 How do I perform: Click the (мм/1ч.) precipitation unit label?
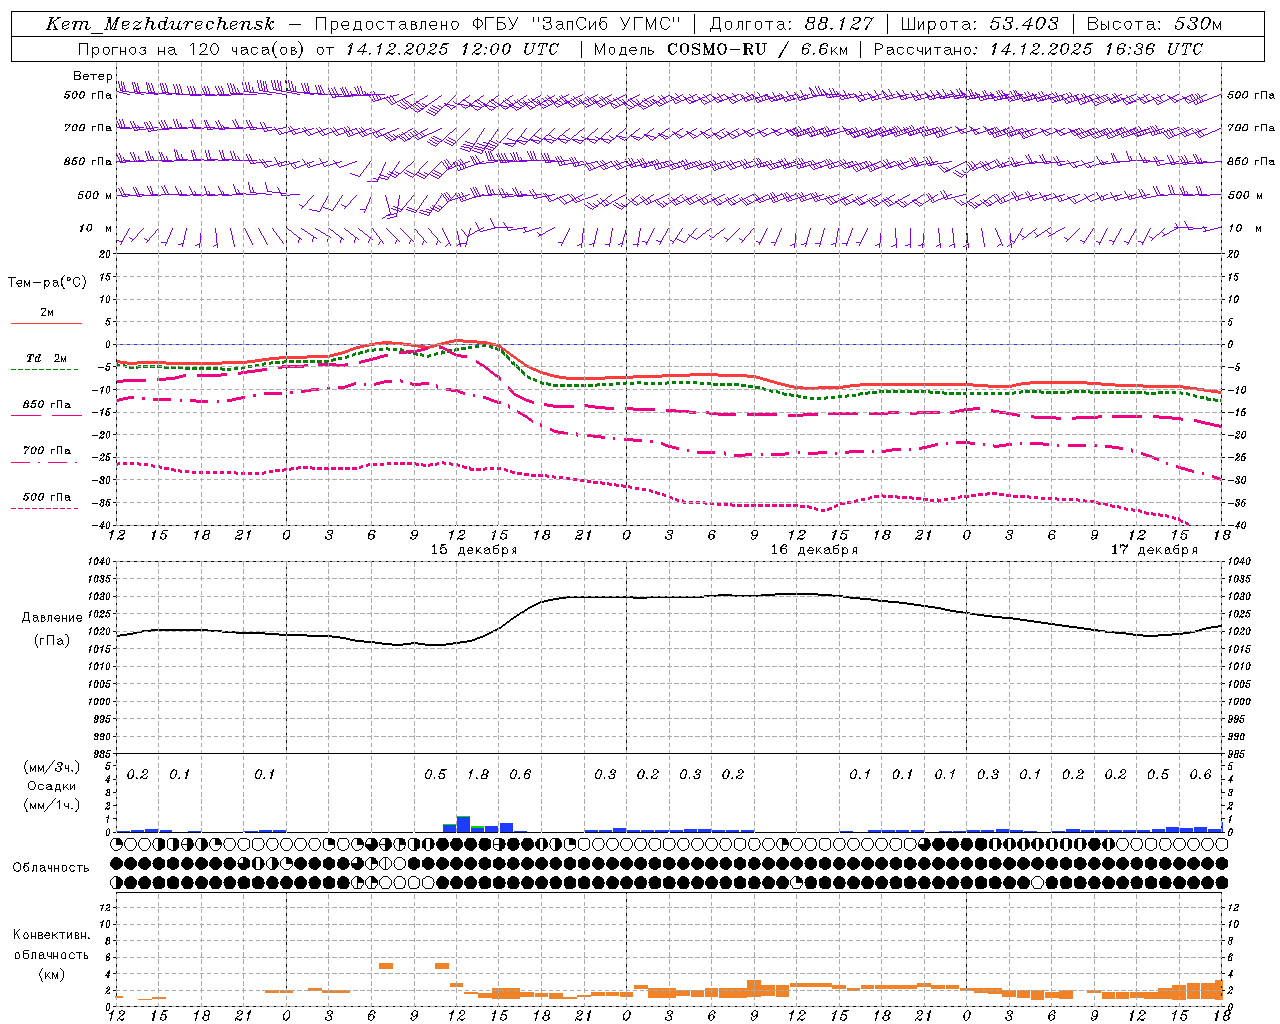[x=50, y=805]
